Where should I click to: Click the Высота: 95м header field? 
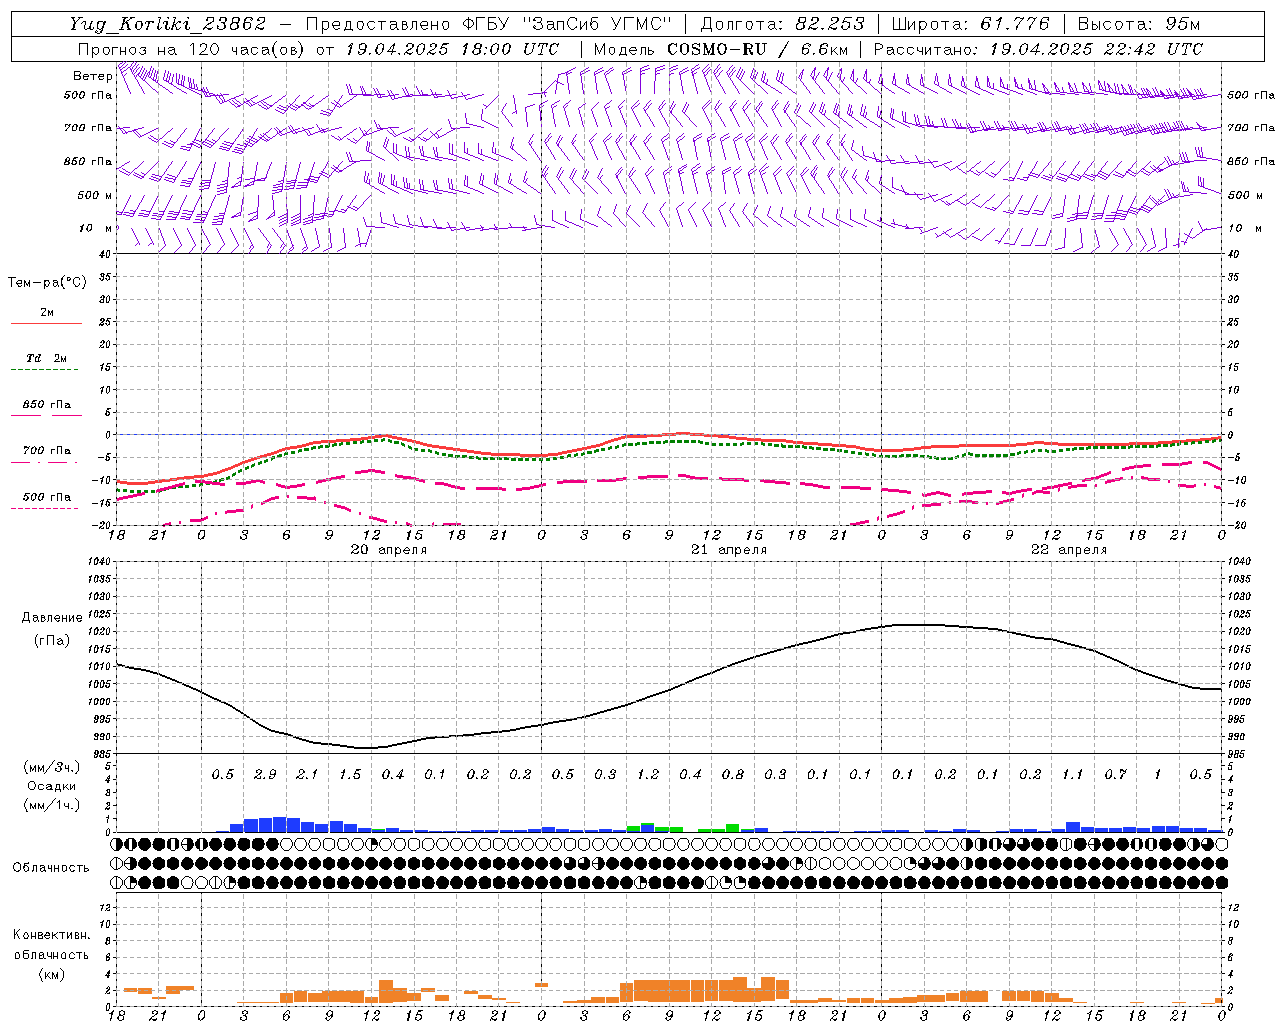(1138, 24)
